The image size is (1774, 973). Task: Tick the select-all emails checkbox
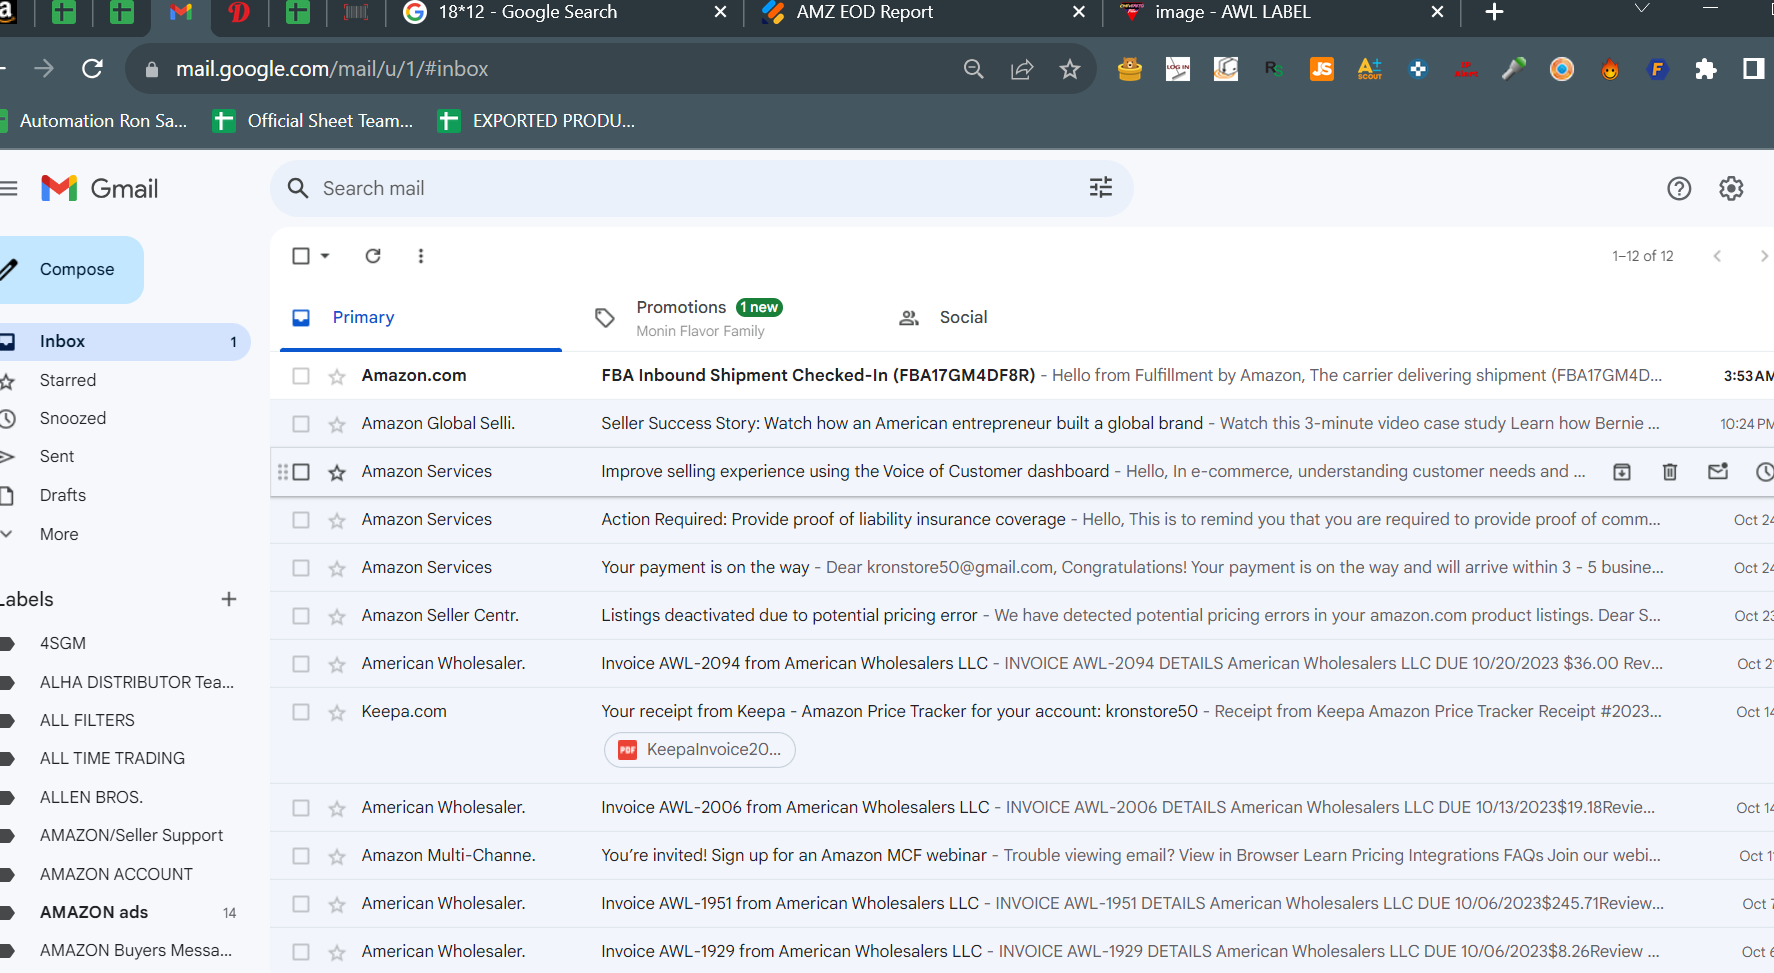point(301,256)
